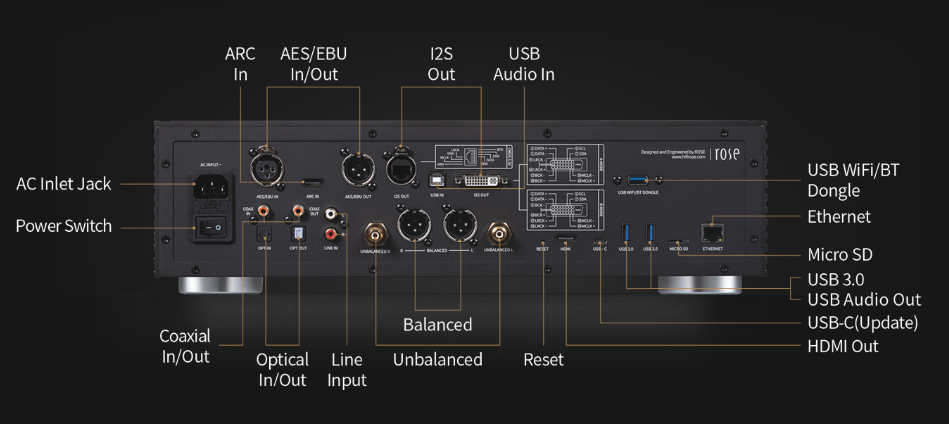Click the Ethernet RJ45 port
The image size is (949, 424).
pyautogui.click(x=712, y=233)
